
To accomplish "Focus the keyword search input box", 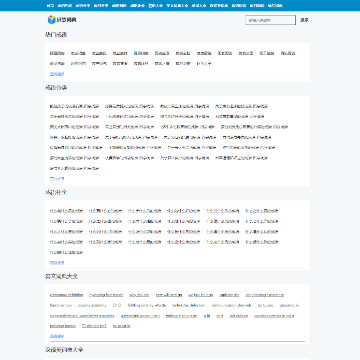I will tap(270, 20).
